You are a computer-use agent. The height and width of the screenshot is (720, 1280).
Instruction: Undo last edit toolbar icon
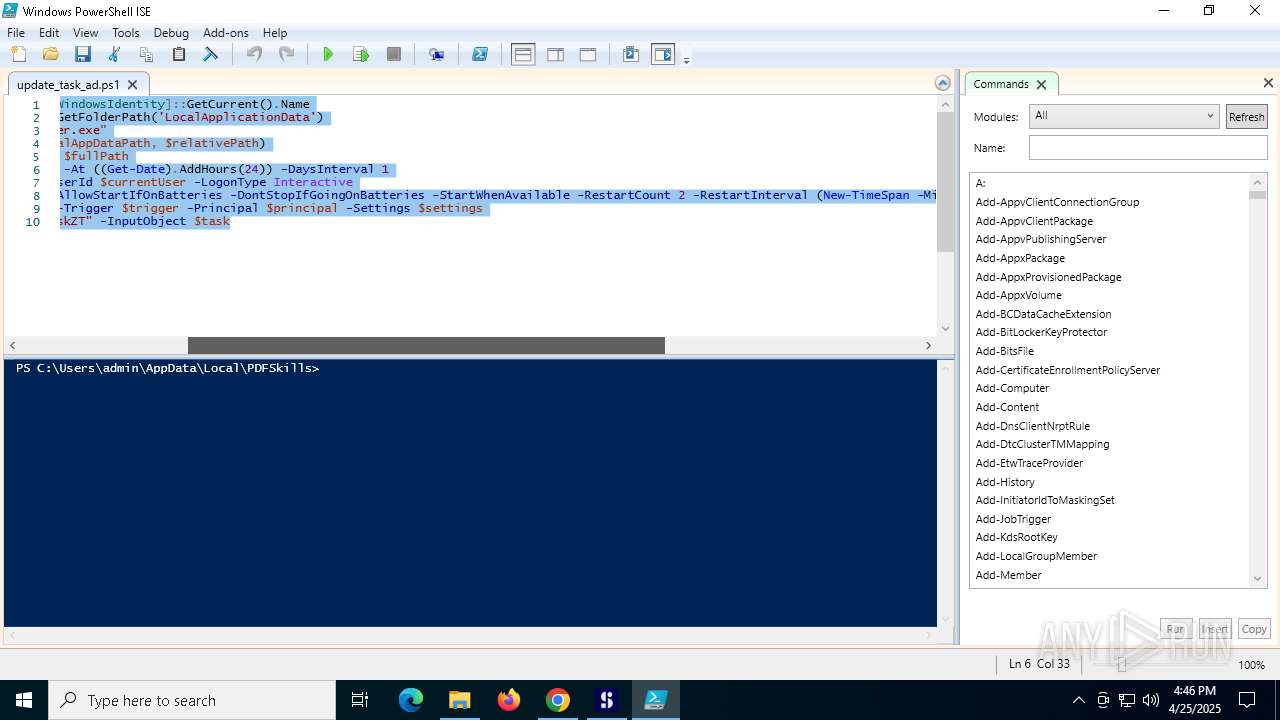[254, 55]
